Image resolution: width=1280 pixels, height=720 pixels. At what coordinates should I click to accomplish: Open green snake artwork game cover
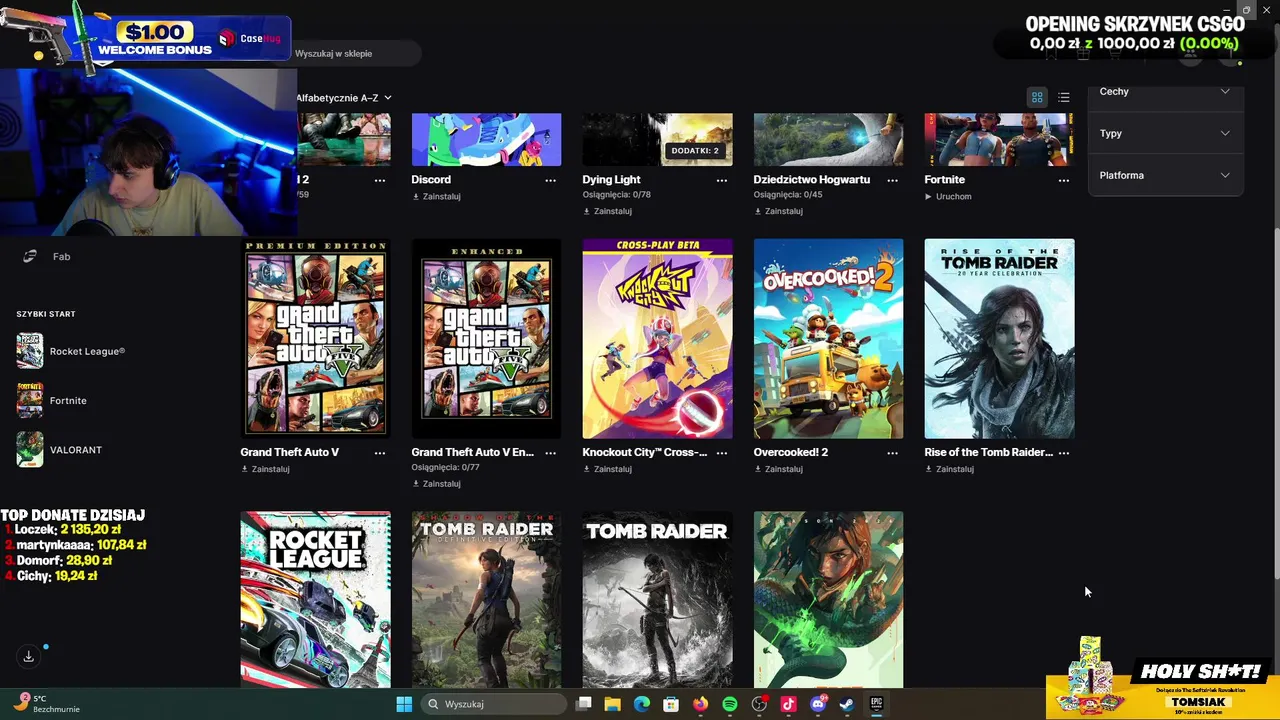coord(828,600)
